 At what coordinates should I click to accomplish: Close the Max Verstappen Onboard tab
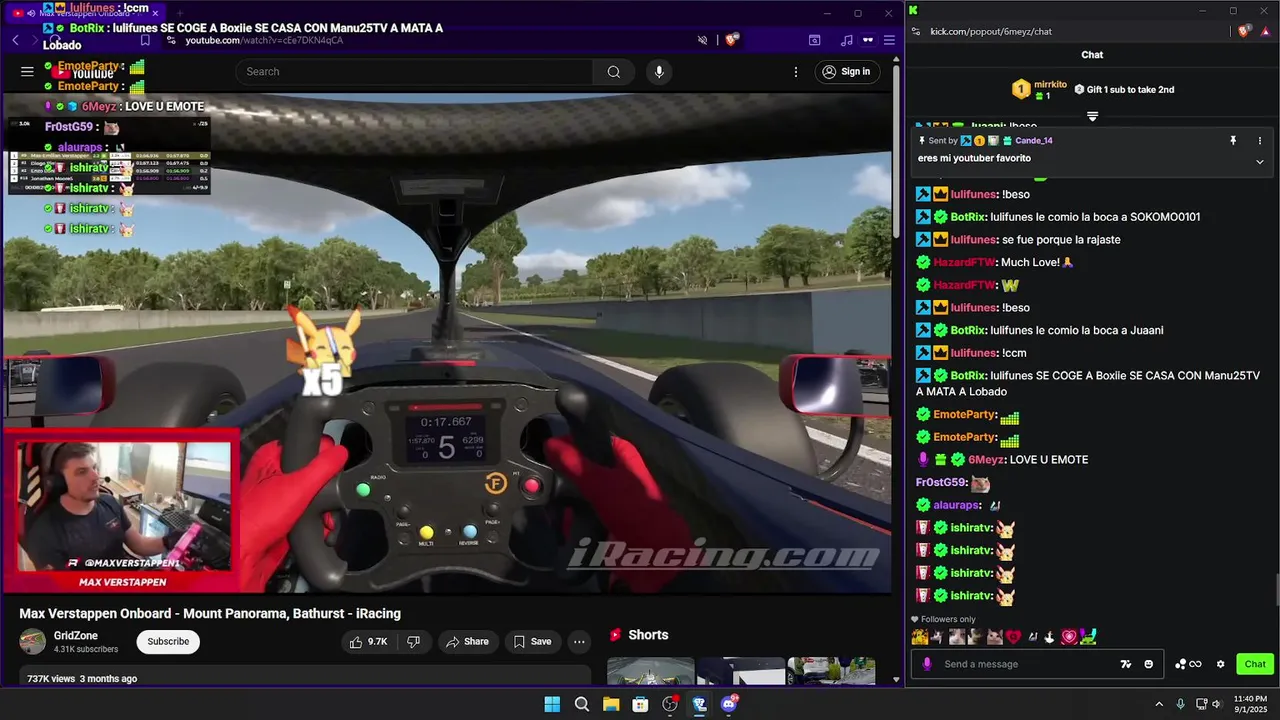click(155, 13)
